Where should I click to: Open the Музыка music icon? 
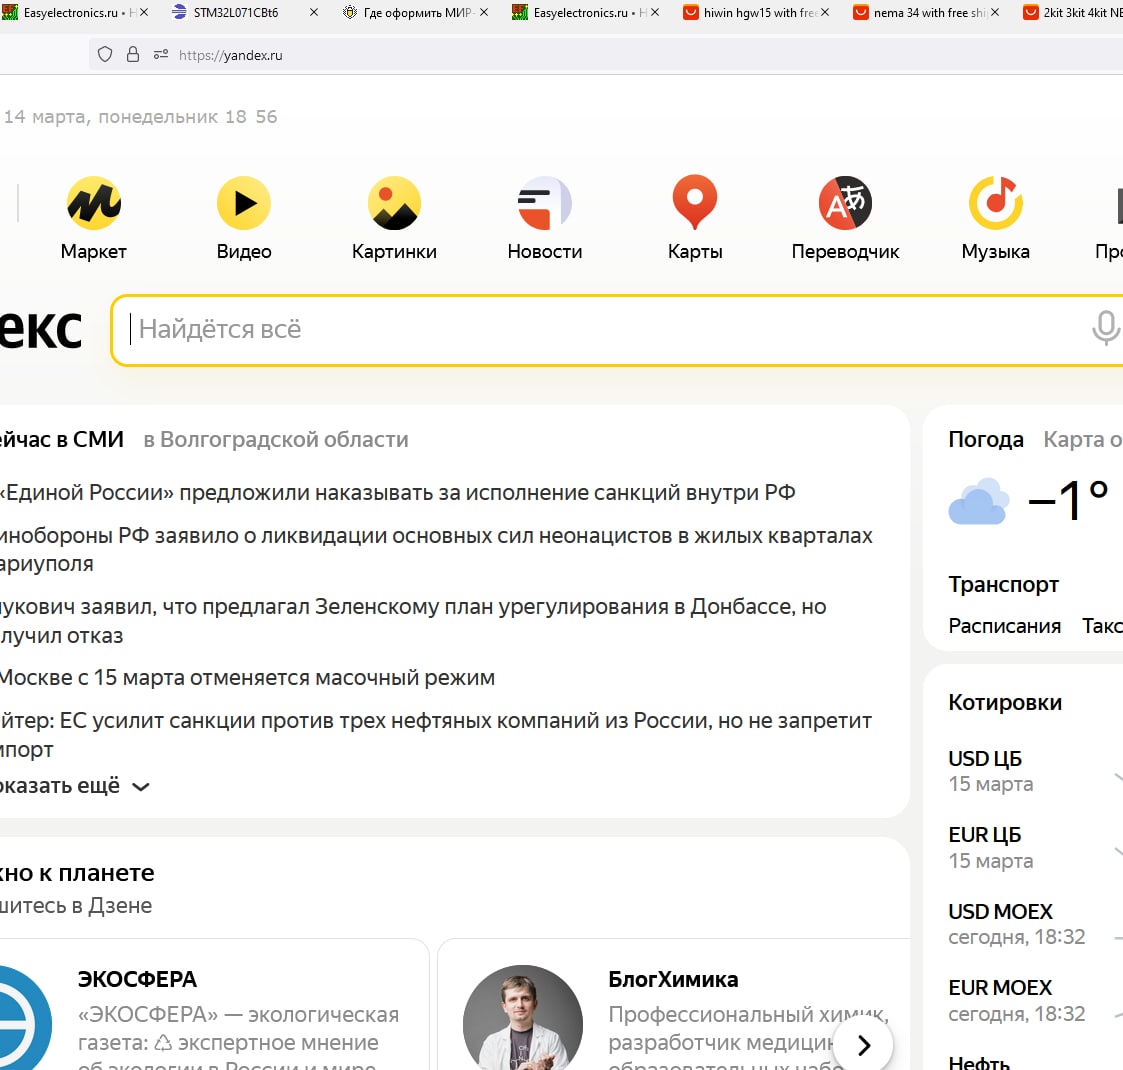(996, 203)
